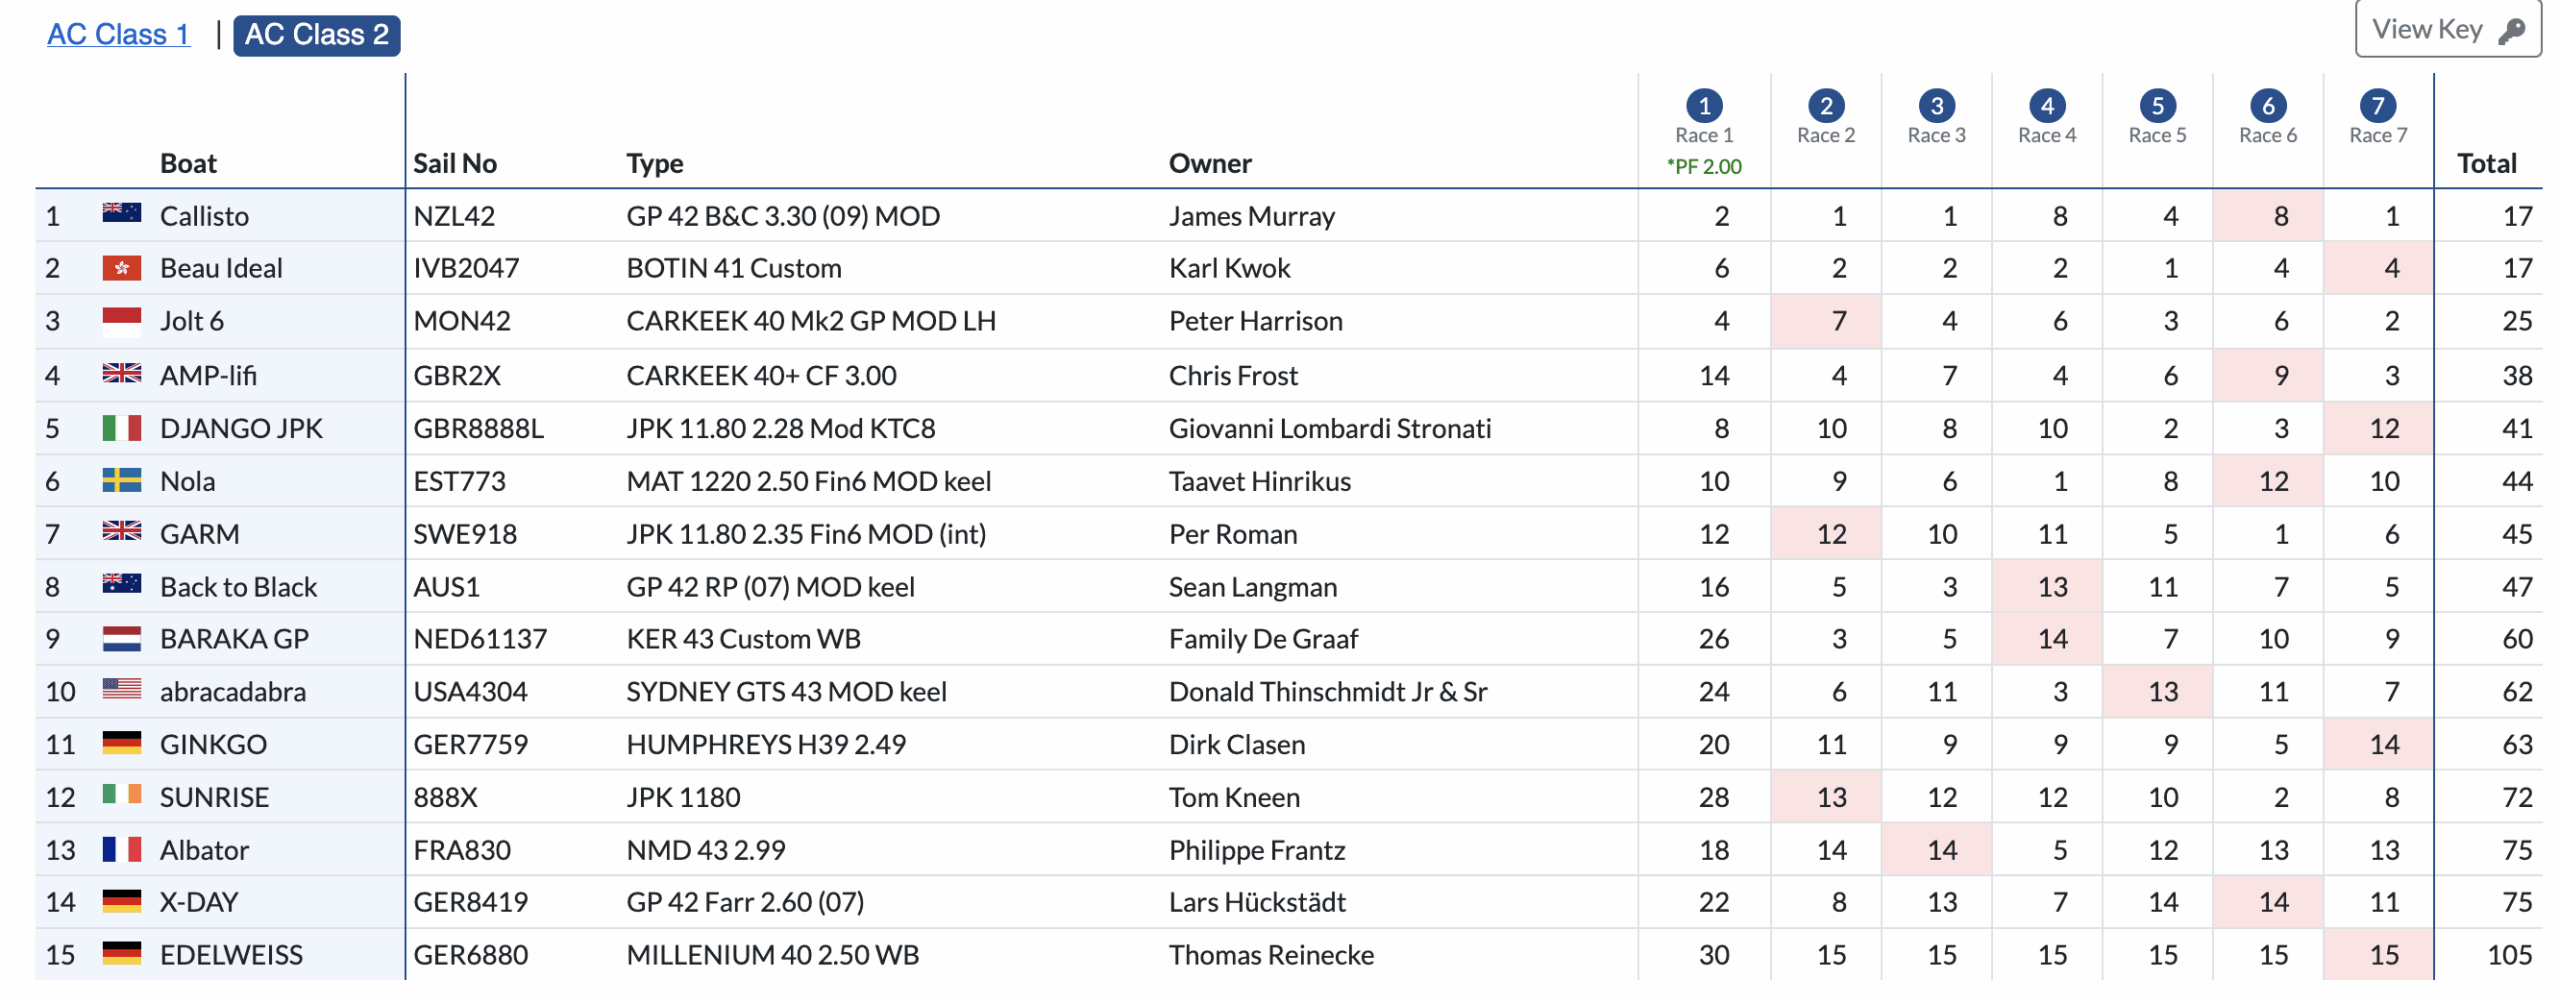This screenshot has width=2560, height=1003.
Task: Click the Total column header
Action: (2487, 163)
